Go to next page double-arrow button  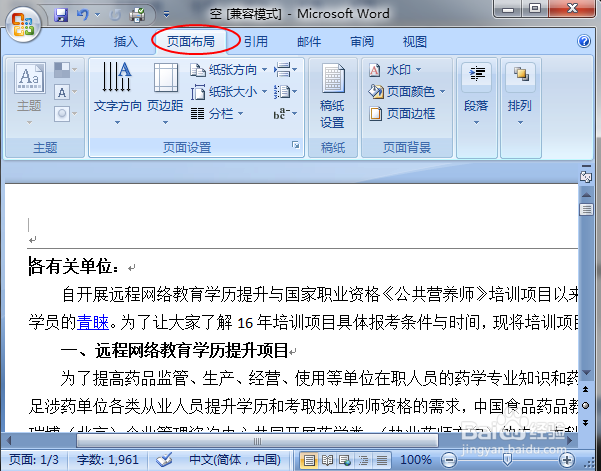point(586,422)
